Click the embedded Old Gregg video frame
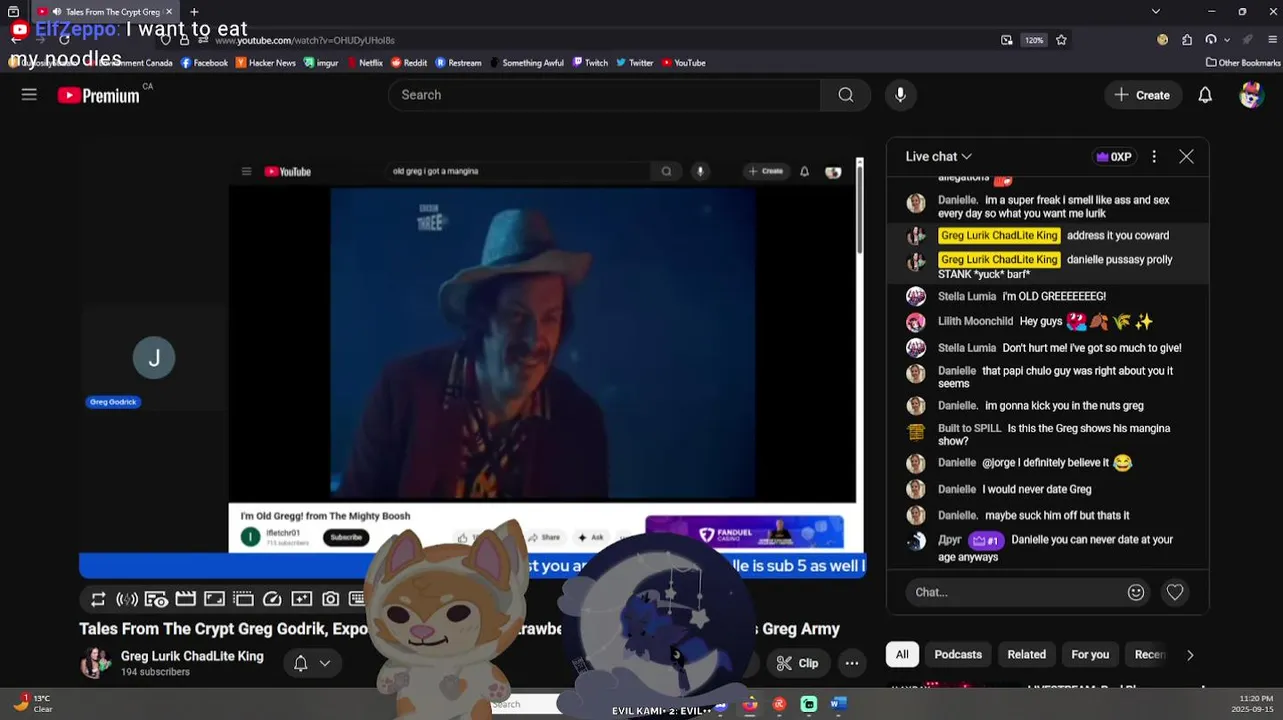 (543, 343)
